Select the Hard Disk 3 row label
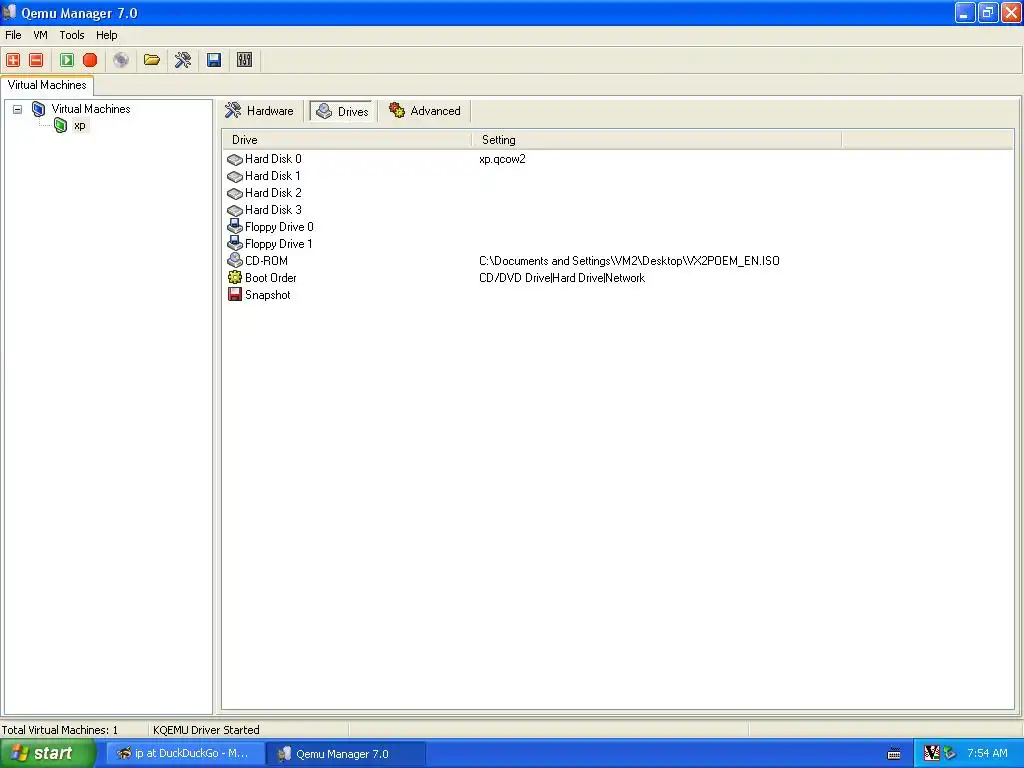 click(273, 210)
